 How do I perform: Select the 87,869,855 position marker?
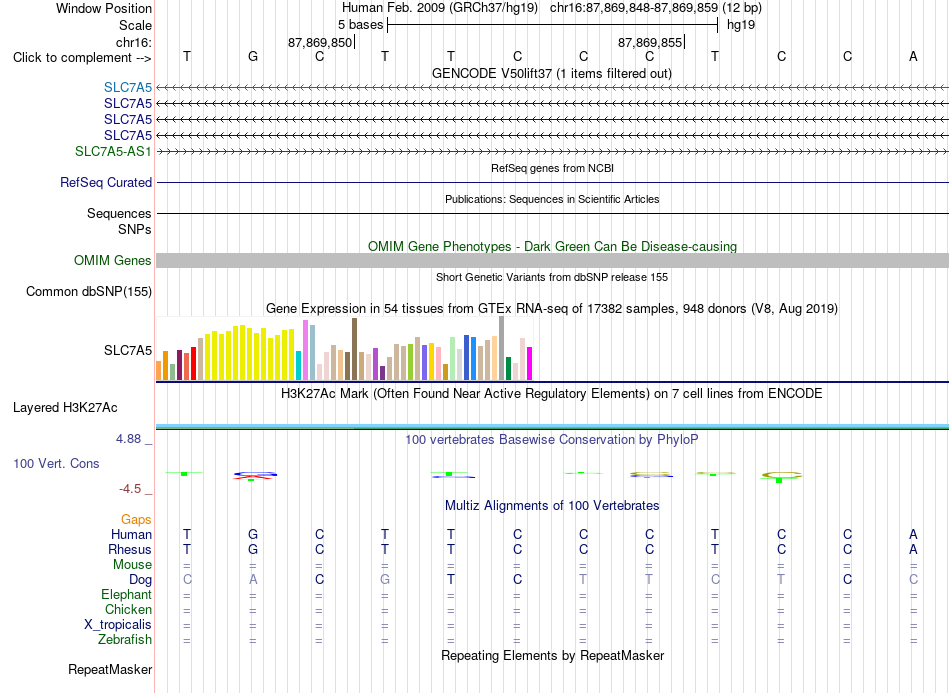pos(649,42)
